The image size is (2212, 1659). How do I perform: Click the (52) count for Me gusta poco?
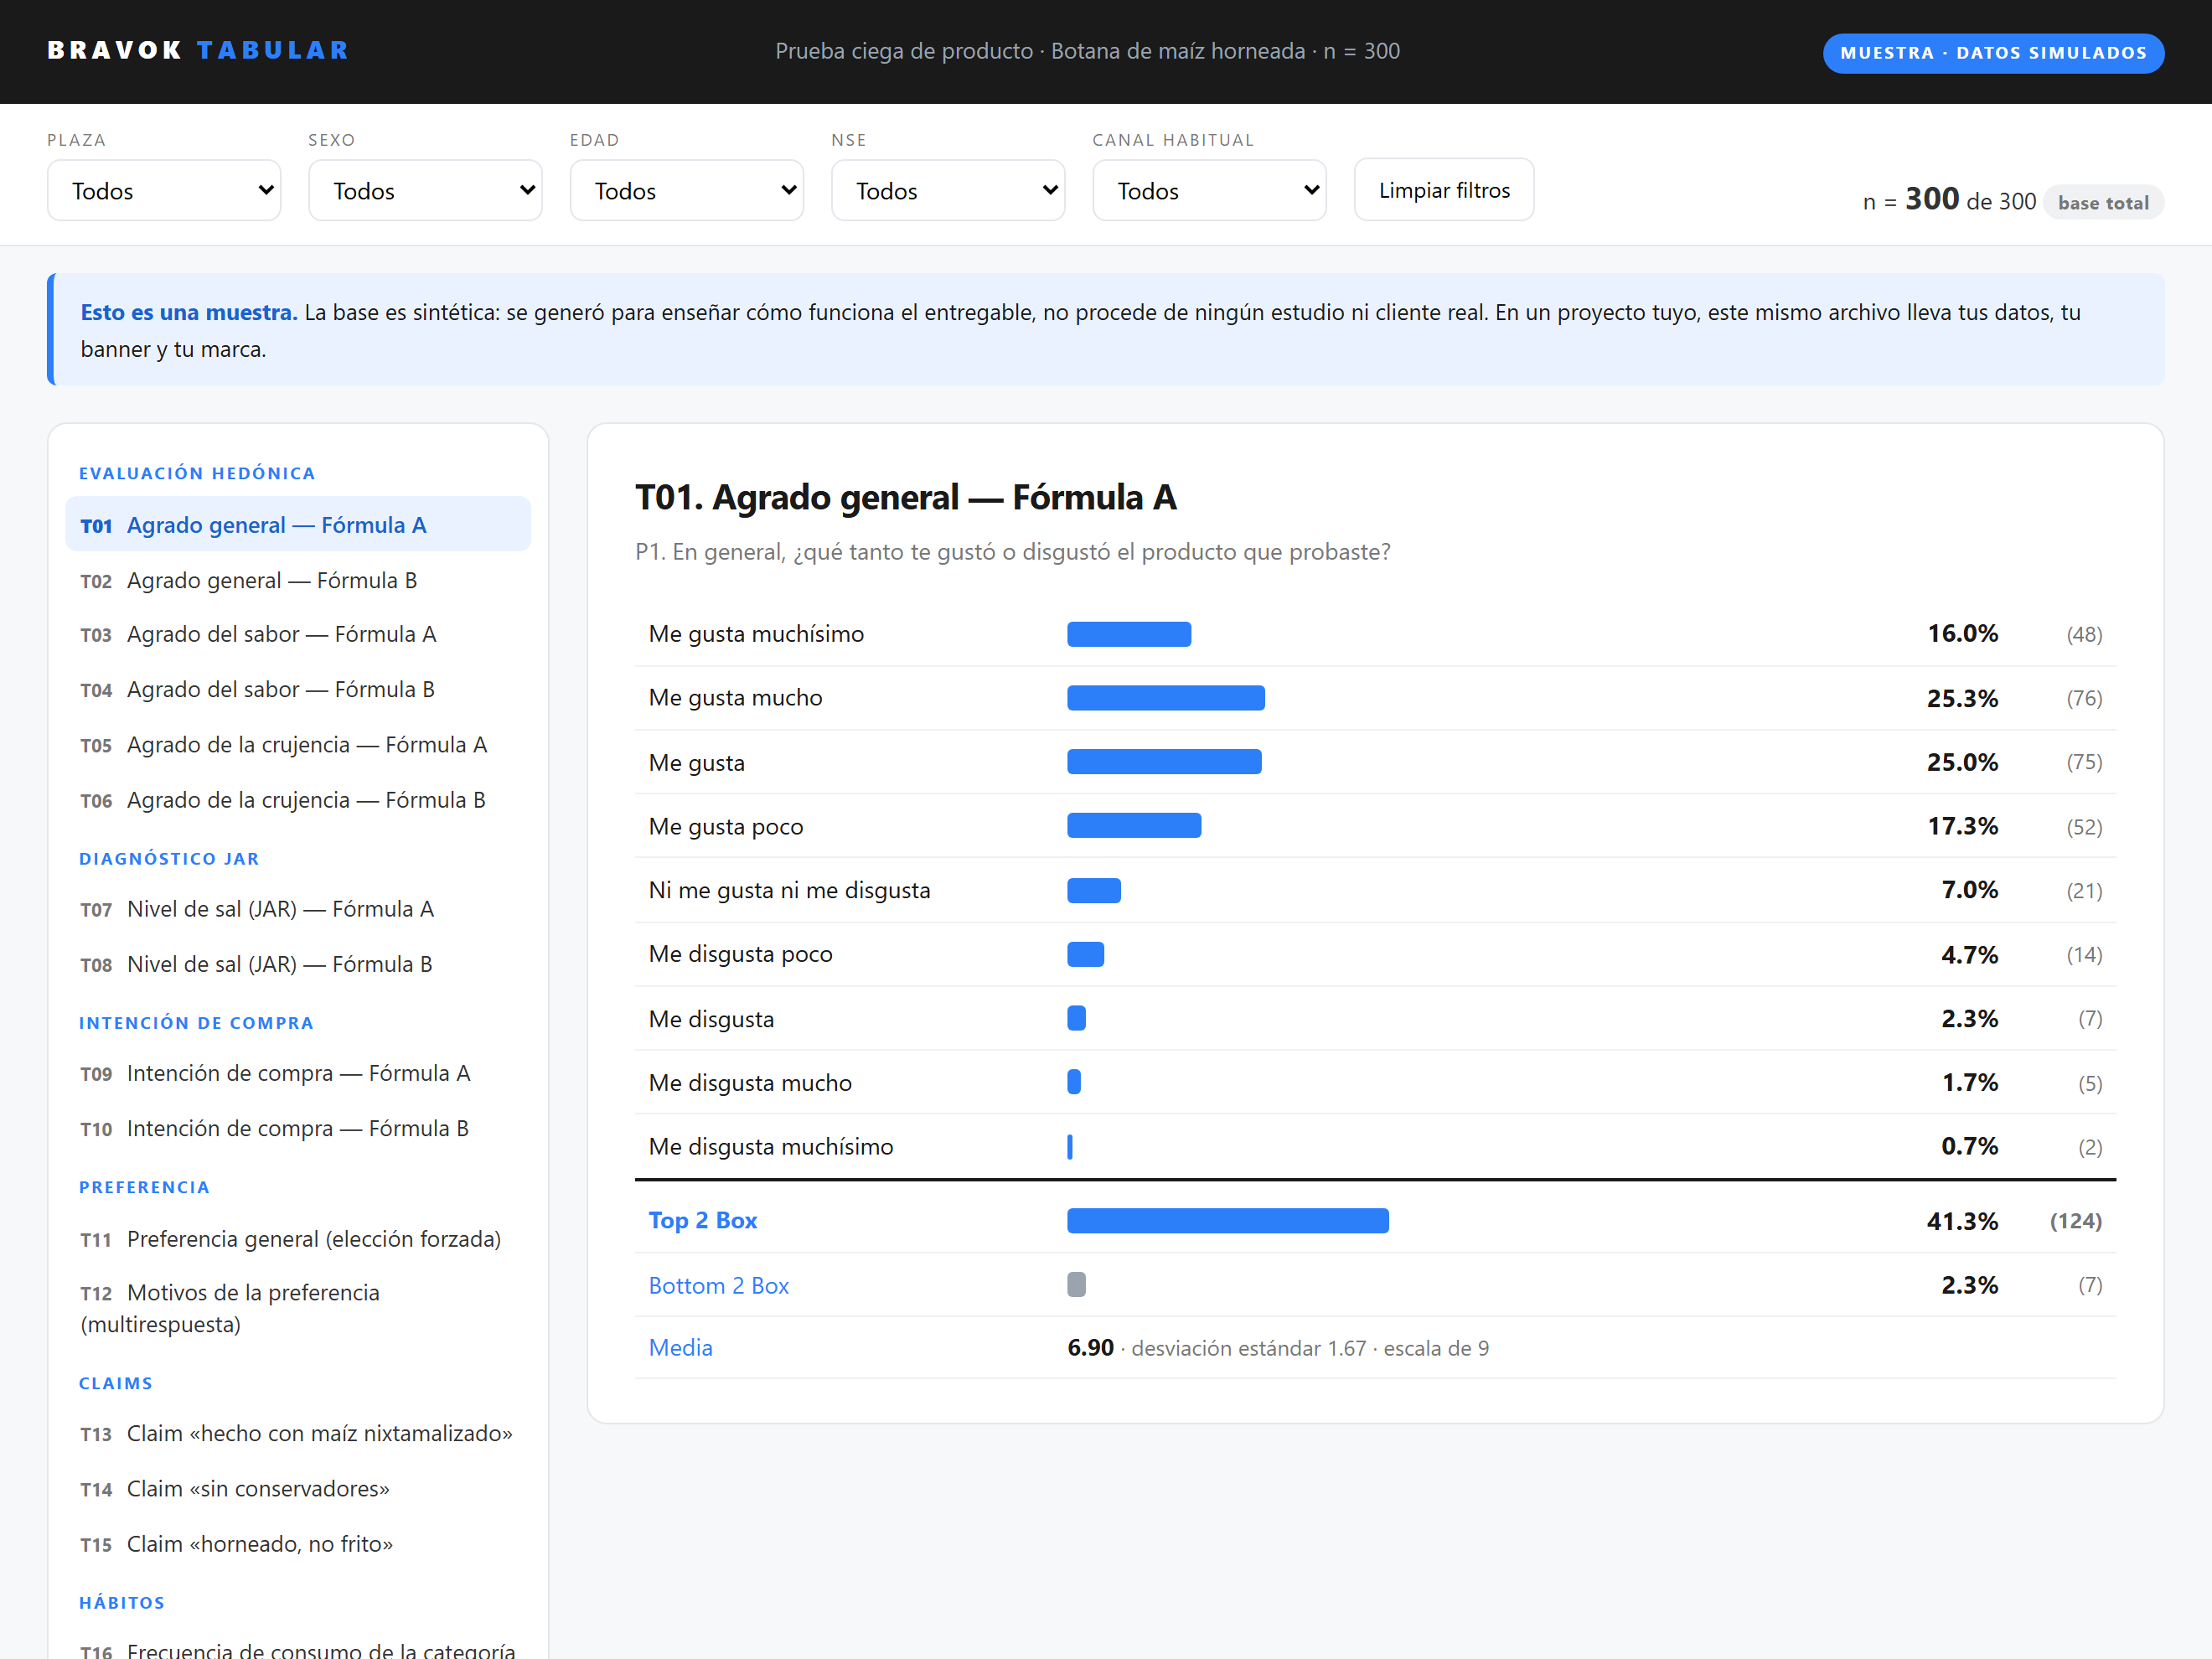pos(2084,827)
